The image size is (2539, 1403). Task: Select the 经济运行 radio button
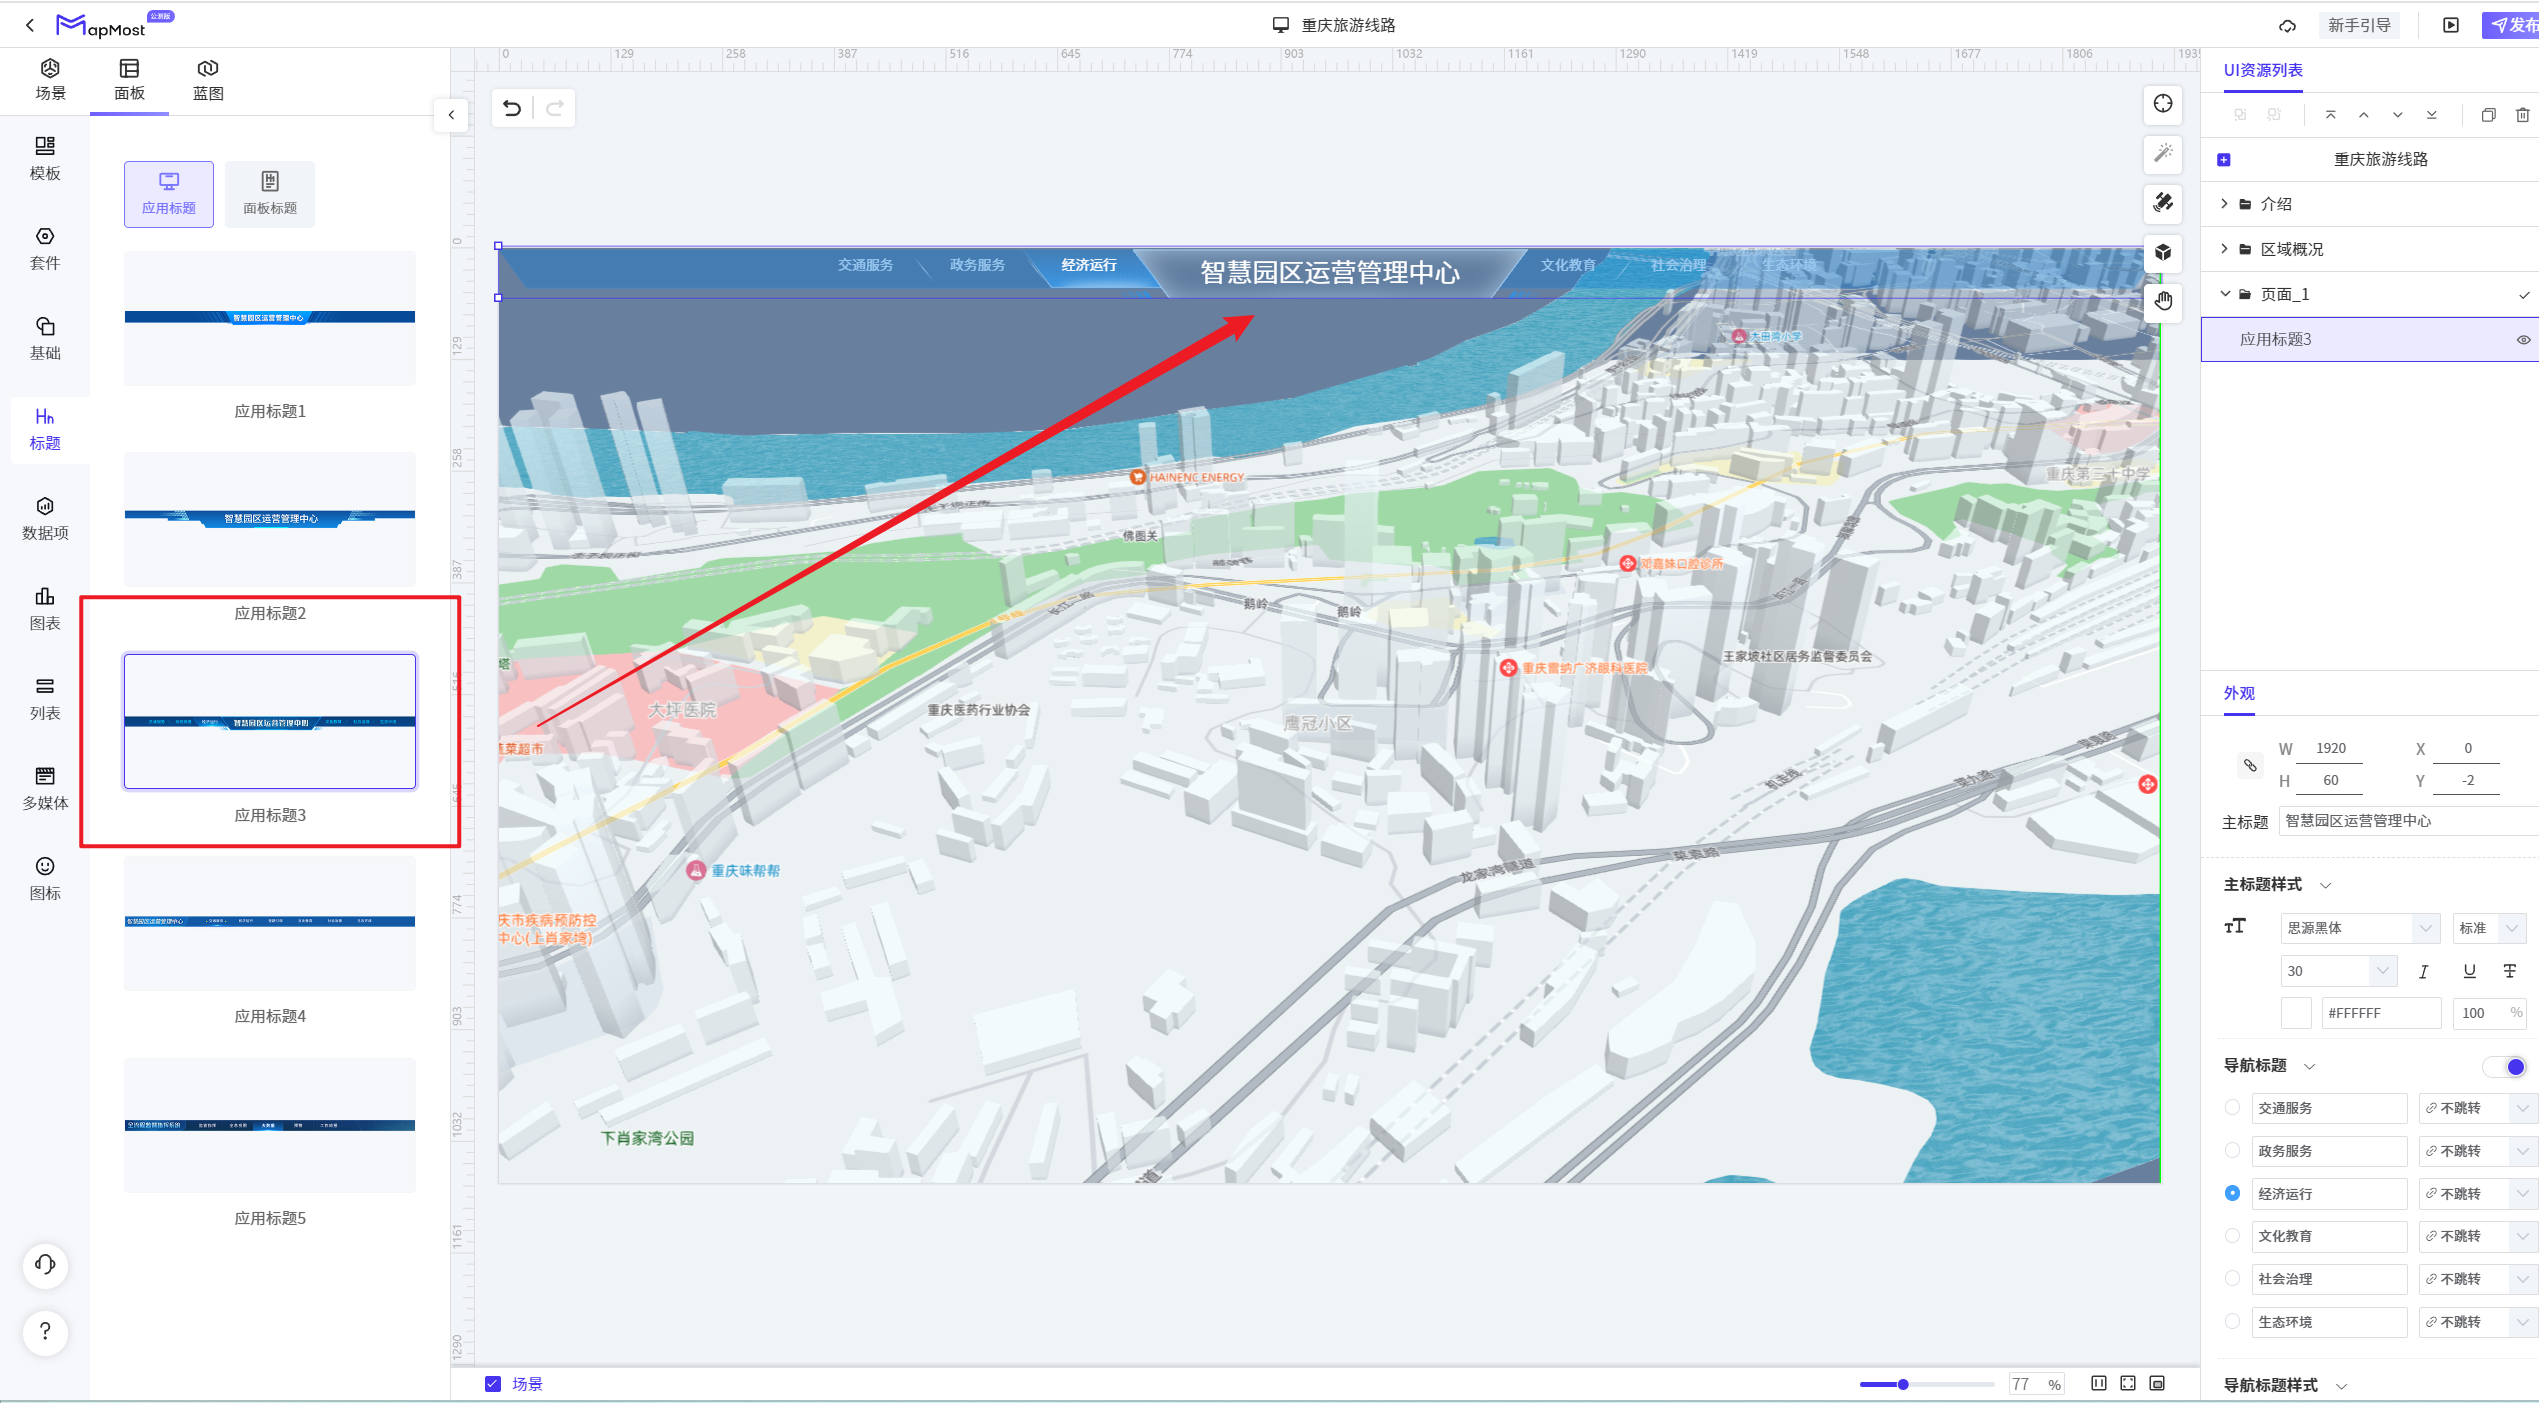pos(2232,1193)
